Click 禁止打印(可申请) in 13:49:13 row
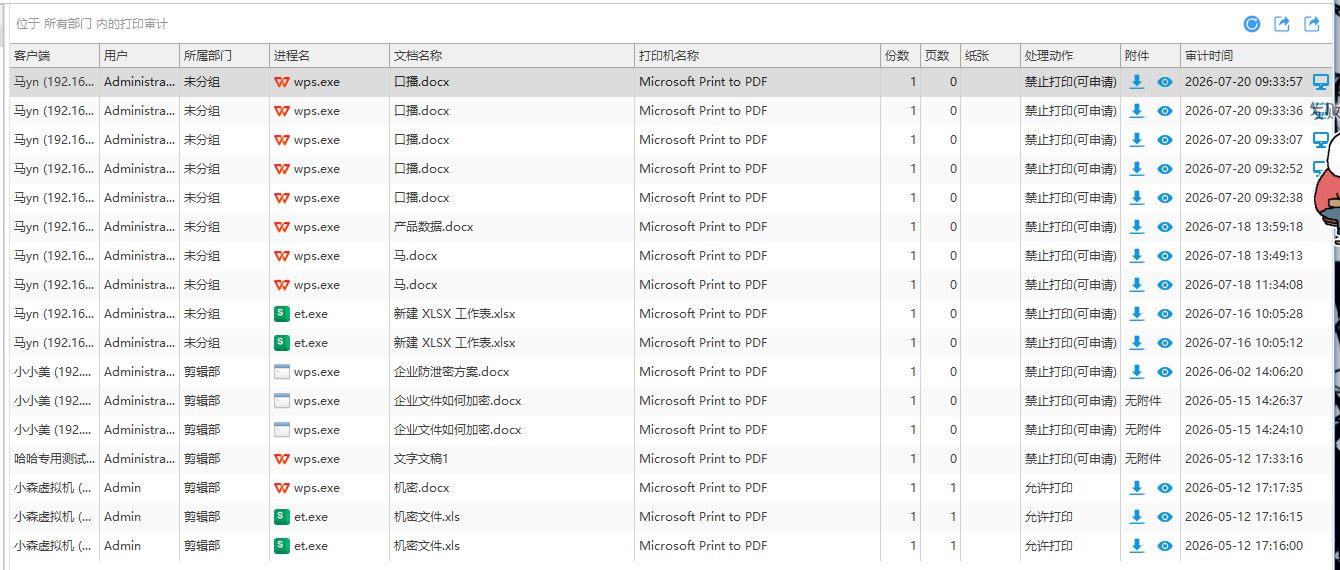This screenshot has width=1340, height=570. coord(1070,256)
